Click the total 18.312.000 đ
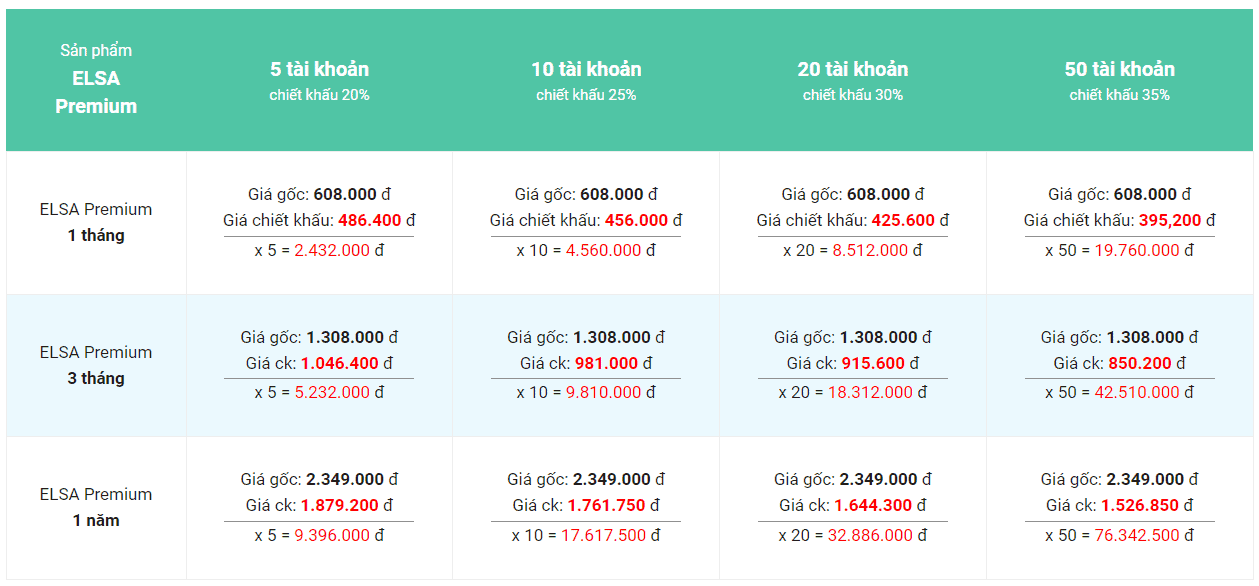The image size is (1259, 586). coord(878,392)
